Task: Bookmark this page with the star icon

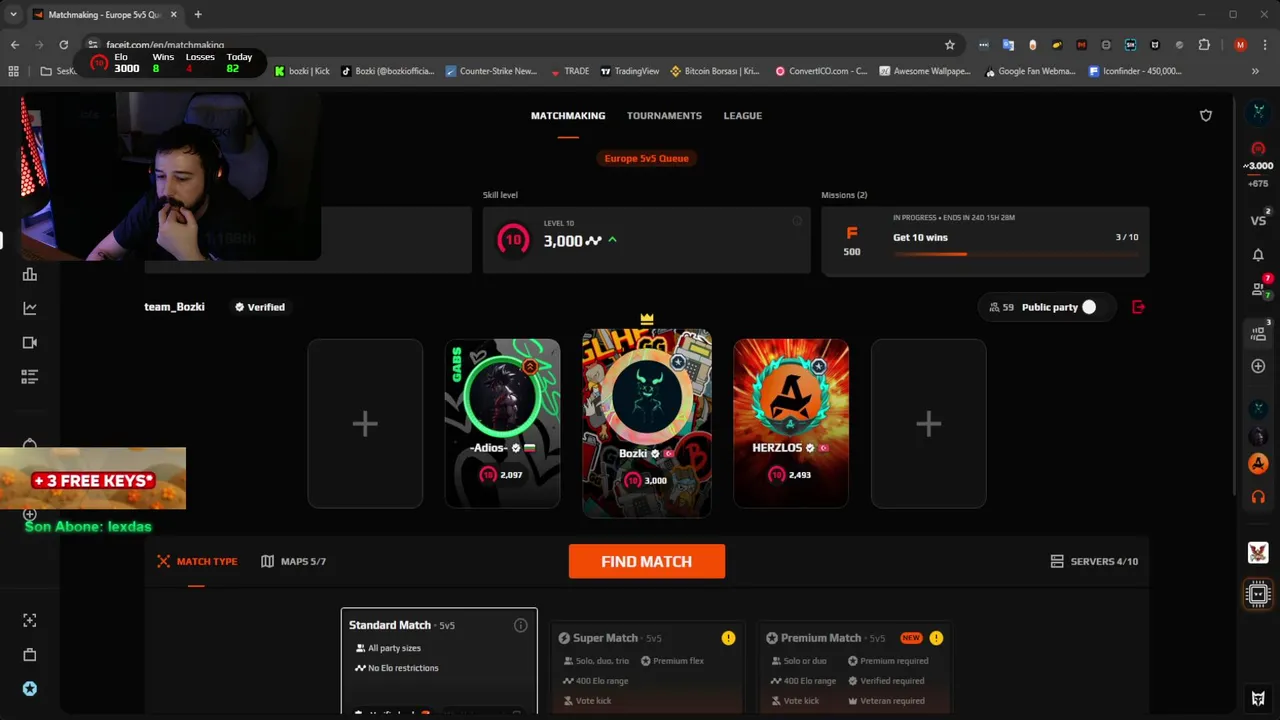Action: coord(950,45)
